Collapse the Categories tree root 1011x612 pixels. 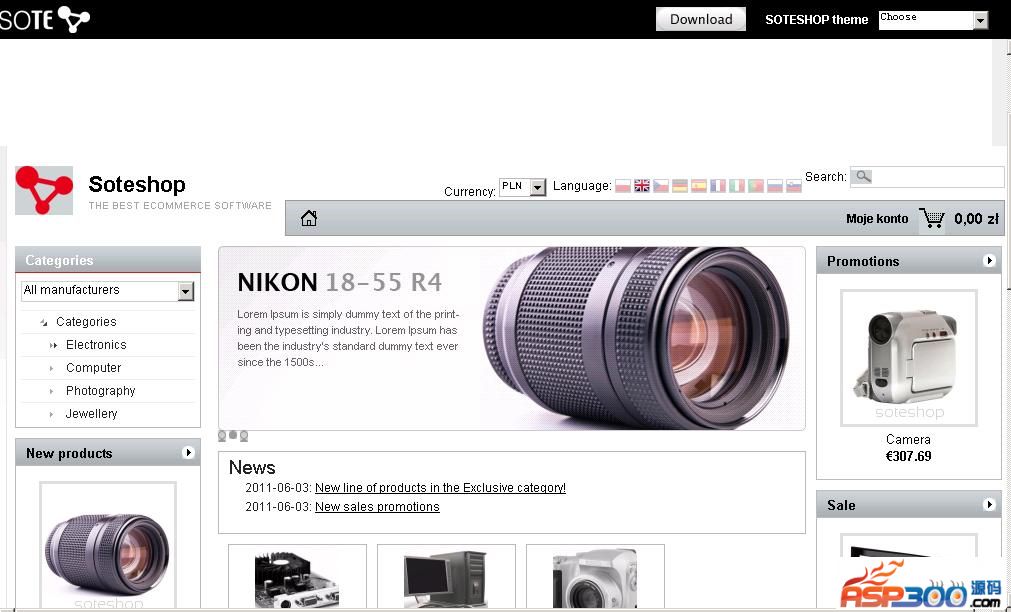[x=43, y=322]
